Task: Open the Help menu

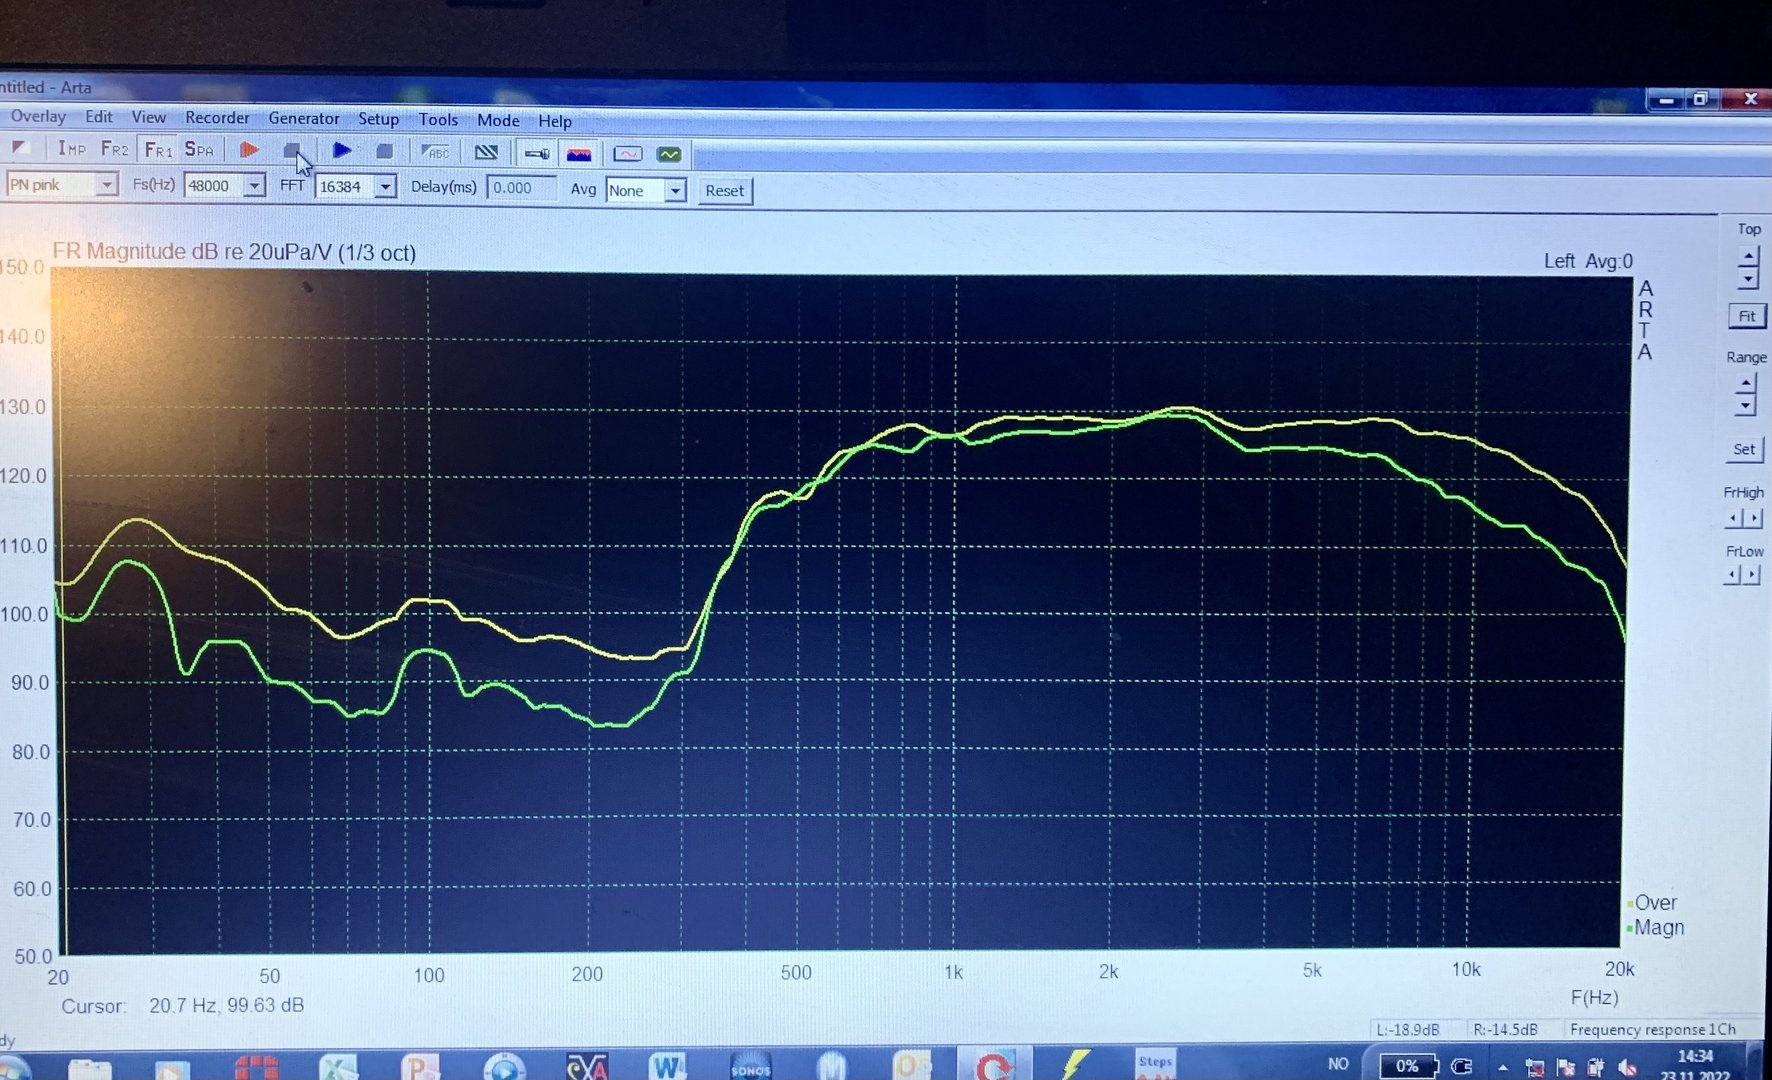Action: 555,121
